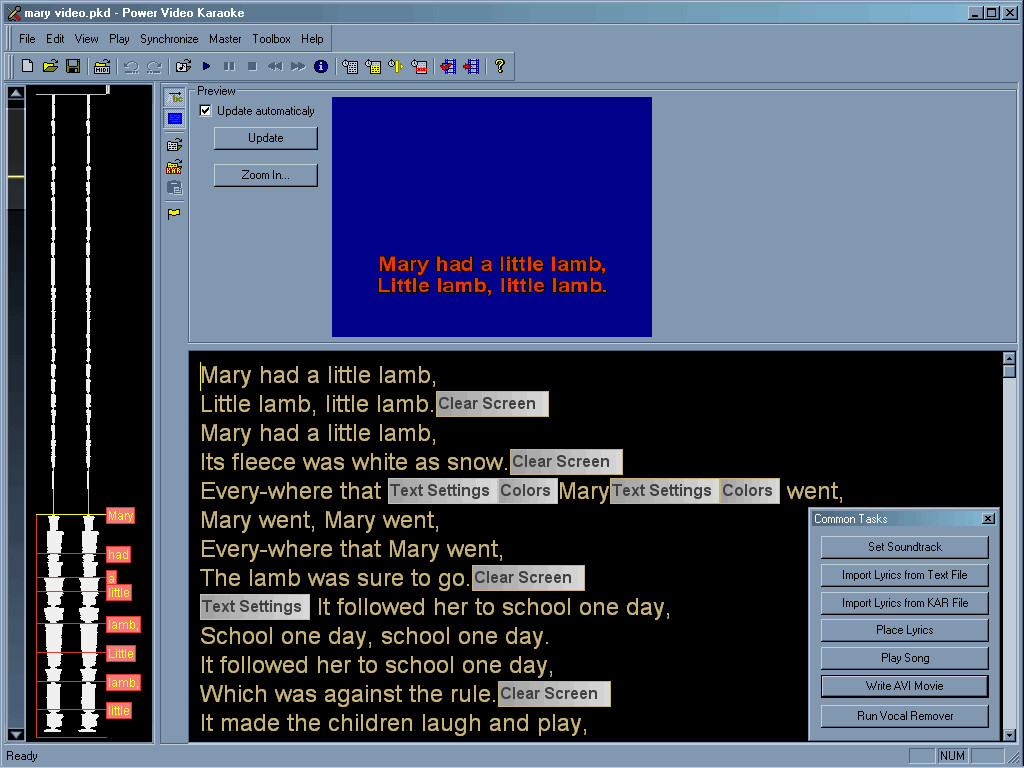Stop playback with the square Stop button
The image size is (1024, 768).
(252, 66)
